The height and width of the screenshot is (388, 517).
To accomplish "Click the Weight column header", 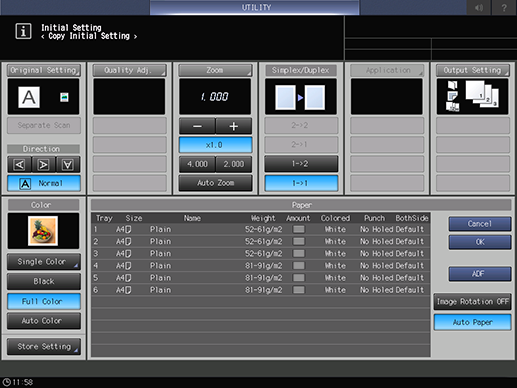I will click(263, 218).
